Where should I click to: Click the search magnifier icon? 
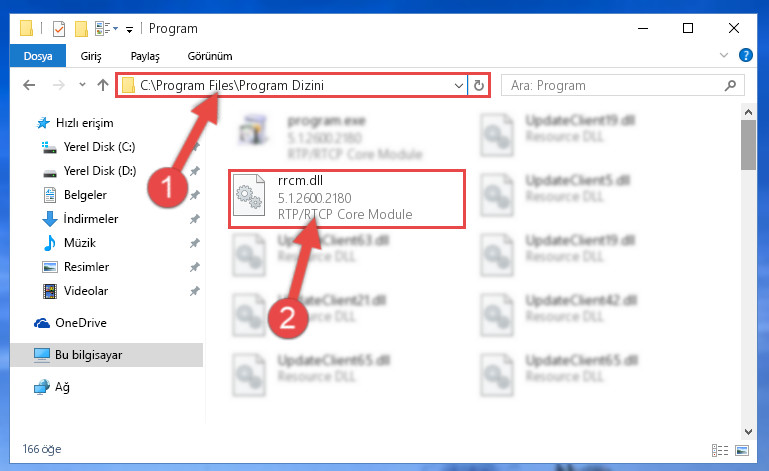point(730,85)
